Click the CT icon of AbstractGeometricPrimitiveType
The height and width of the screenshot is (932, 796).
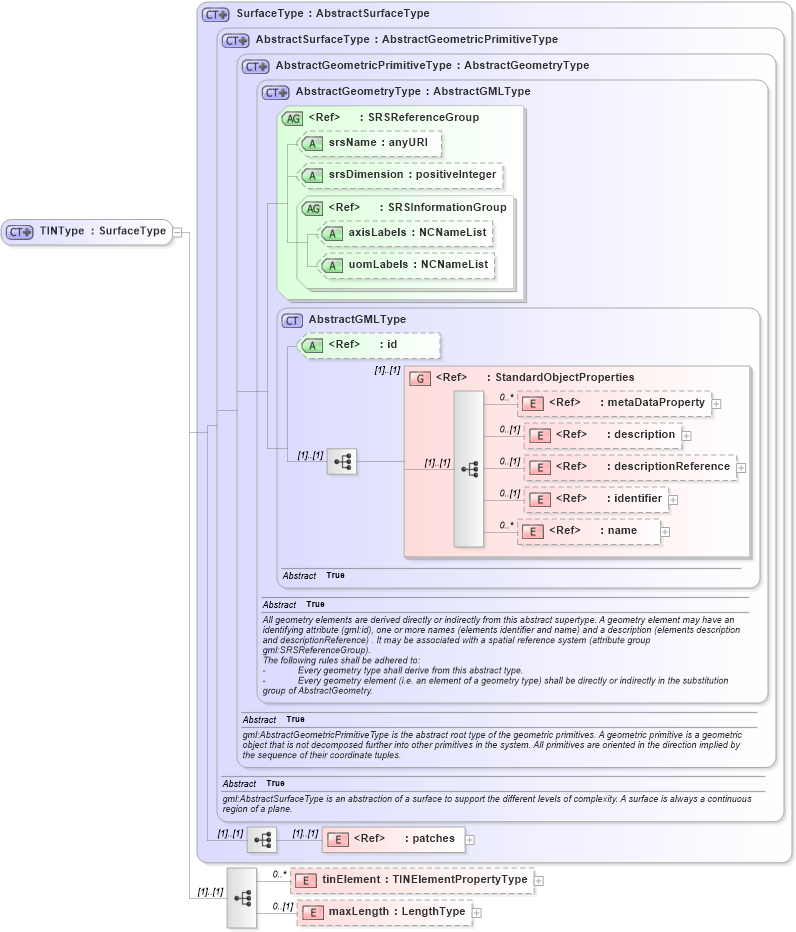[256, 67]
